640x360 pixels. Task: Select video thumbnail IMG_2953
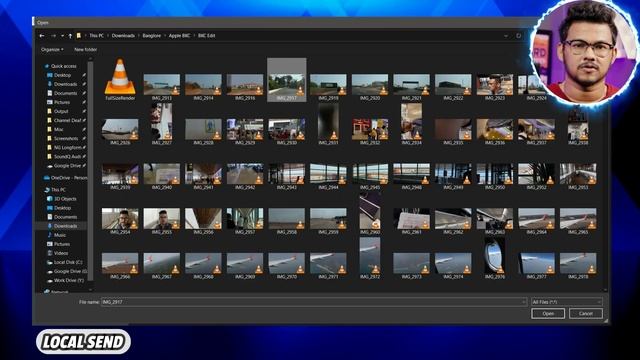click(x=578, y=177)
